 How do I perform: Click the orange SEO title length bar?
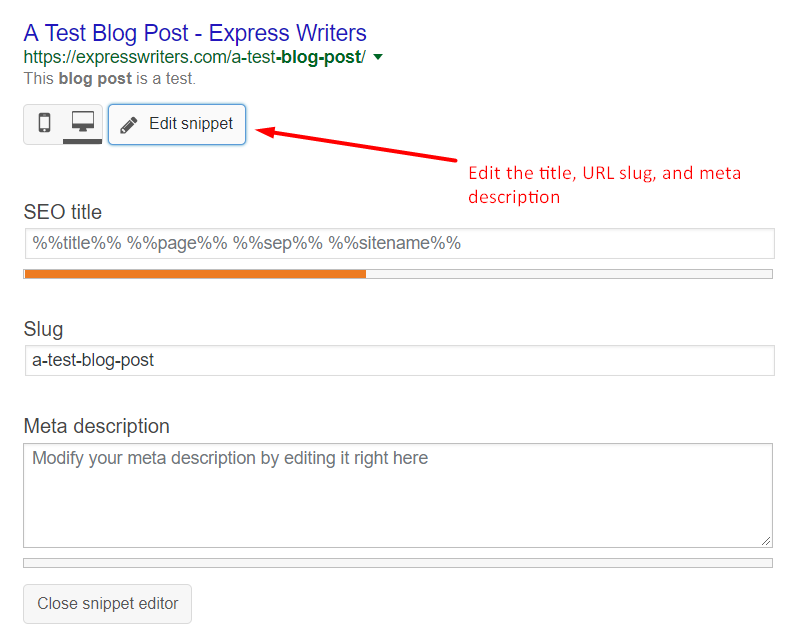195,273
